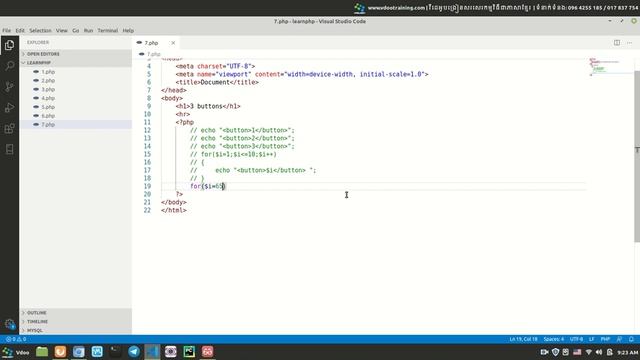Open the Go menu
The width and height of the screenshot is (640, 360).
pyautogui.click(x=76, y=31)
